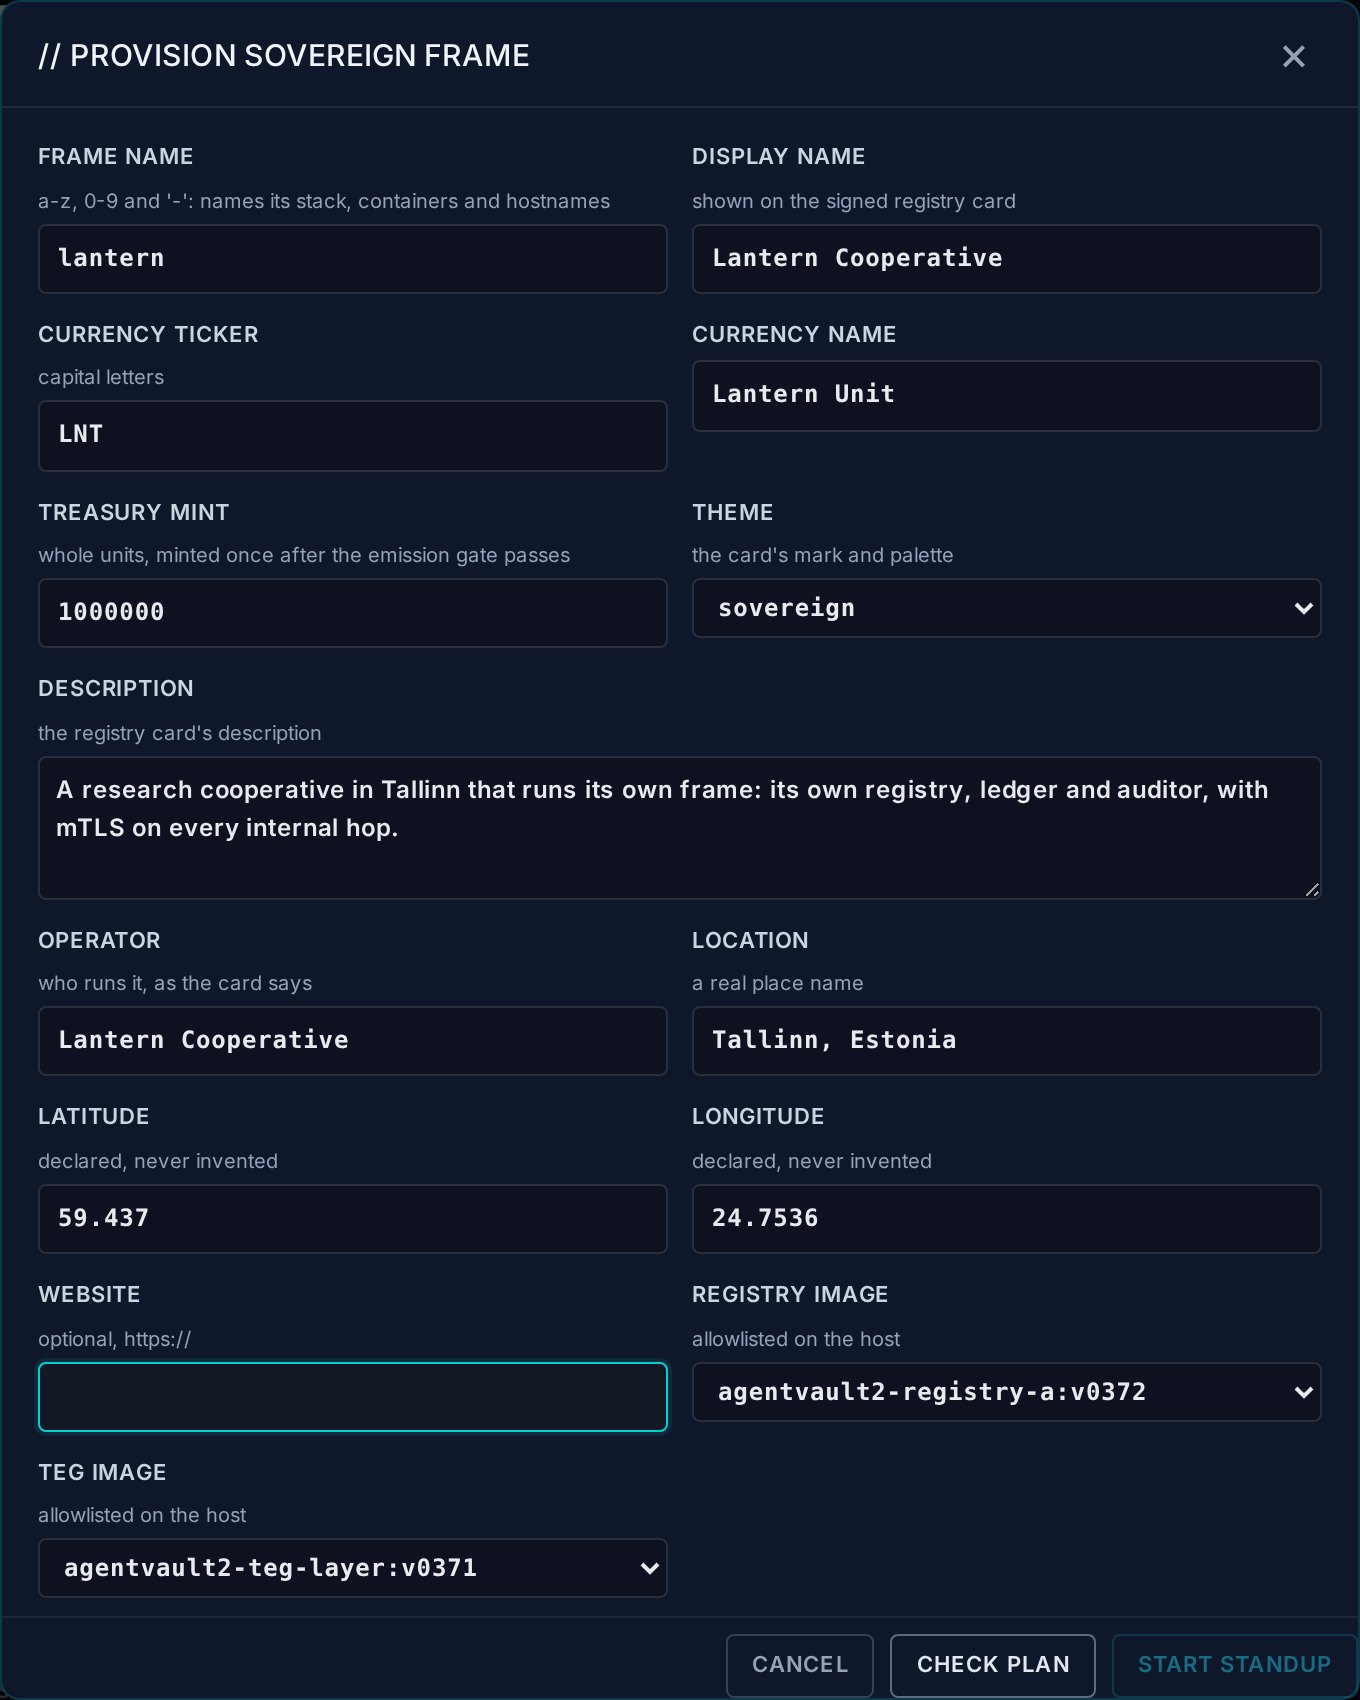
Task: Click the Operator input field
Action: point(352,1041)
